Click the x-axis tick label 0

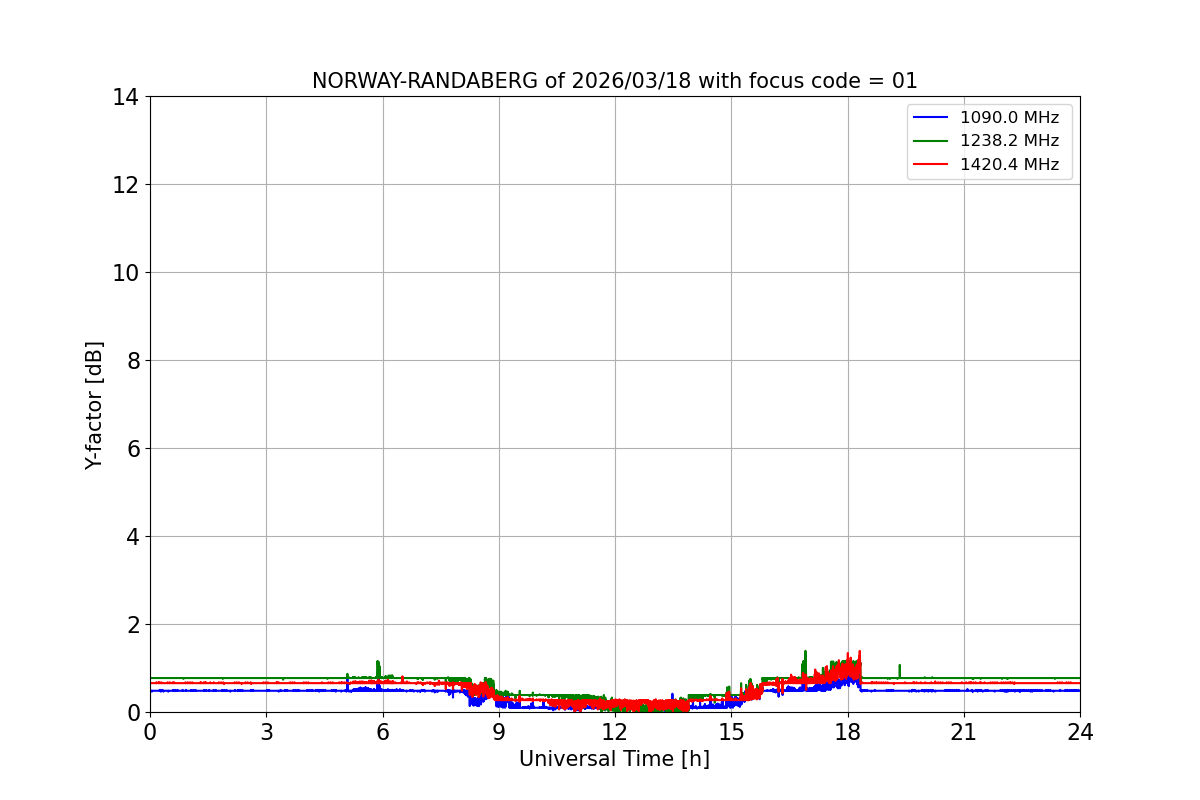pos(150,732)
